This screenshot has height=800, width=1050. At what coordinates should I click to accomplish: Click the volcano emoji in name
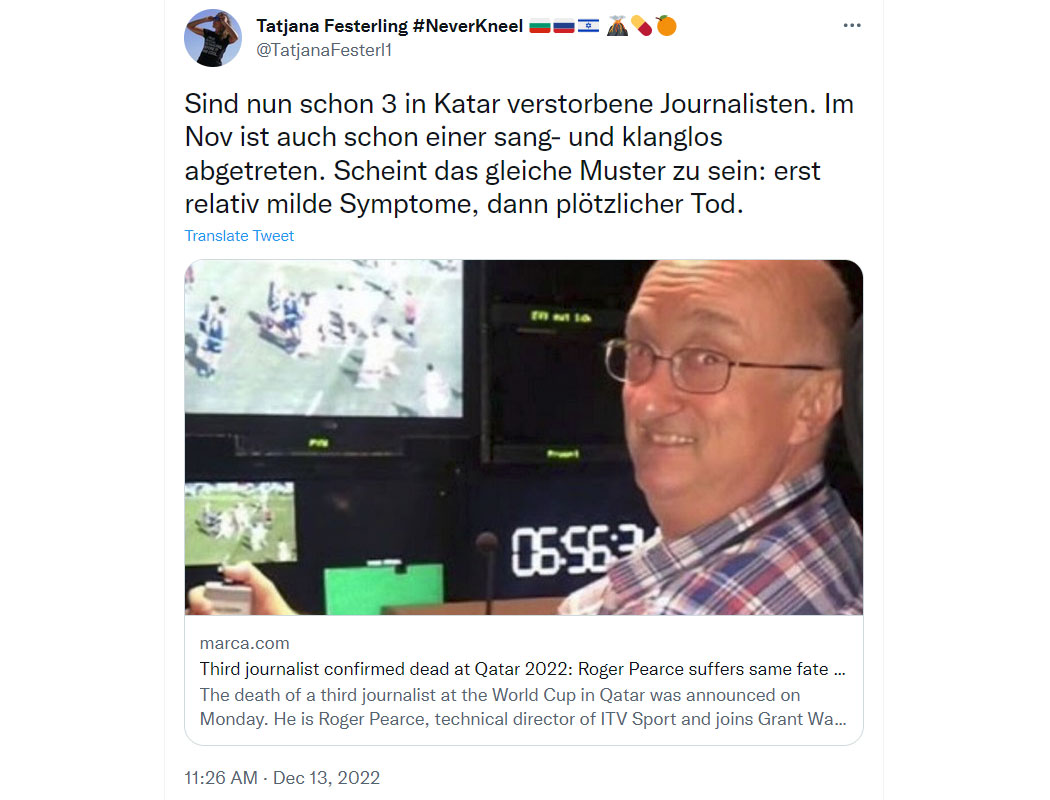click(617, 26)
